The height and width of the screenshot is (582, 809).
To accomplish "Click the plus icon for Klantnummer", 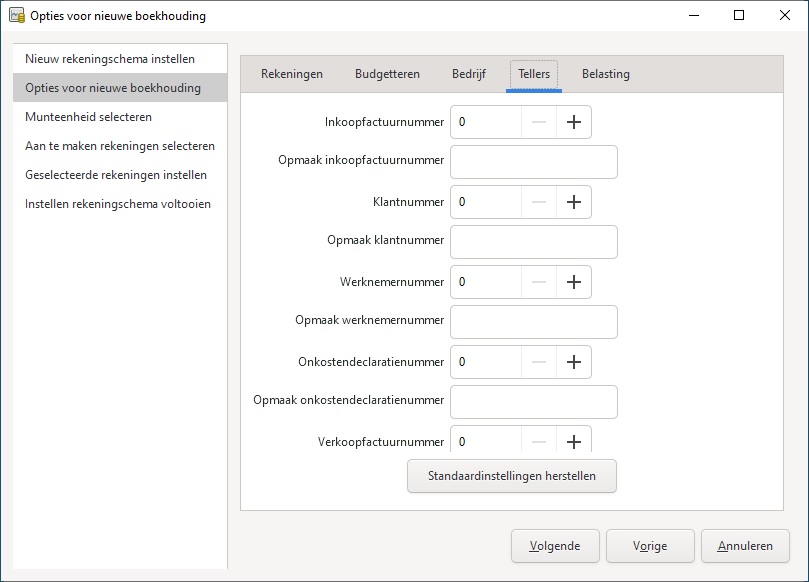I will pos(573,202).
